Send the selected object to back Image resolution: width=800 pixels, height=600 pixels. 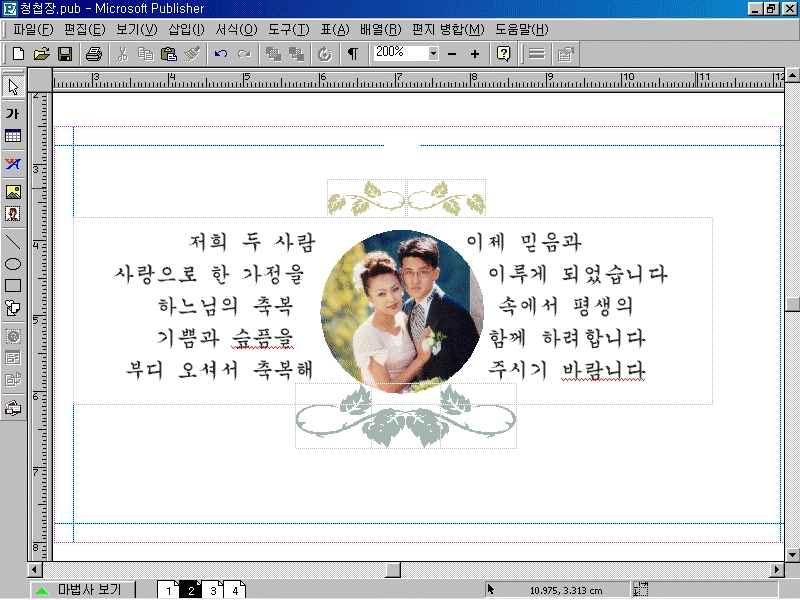[x=296, y=54]
